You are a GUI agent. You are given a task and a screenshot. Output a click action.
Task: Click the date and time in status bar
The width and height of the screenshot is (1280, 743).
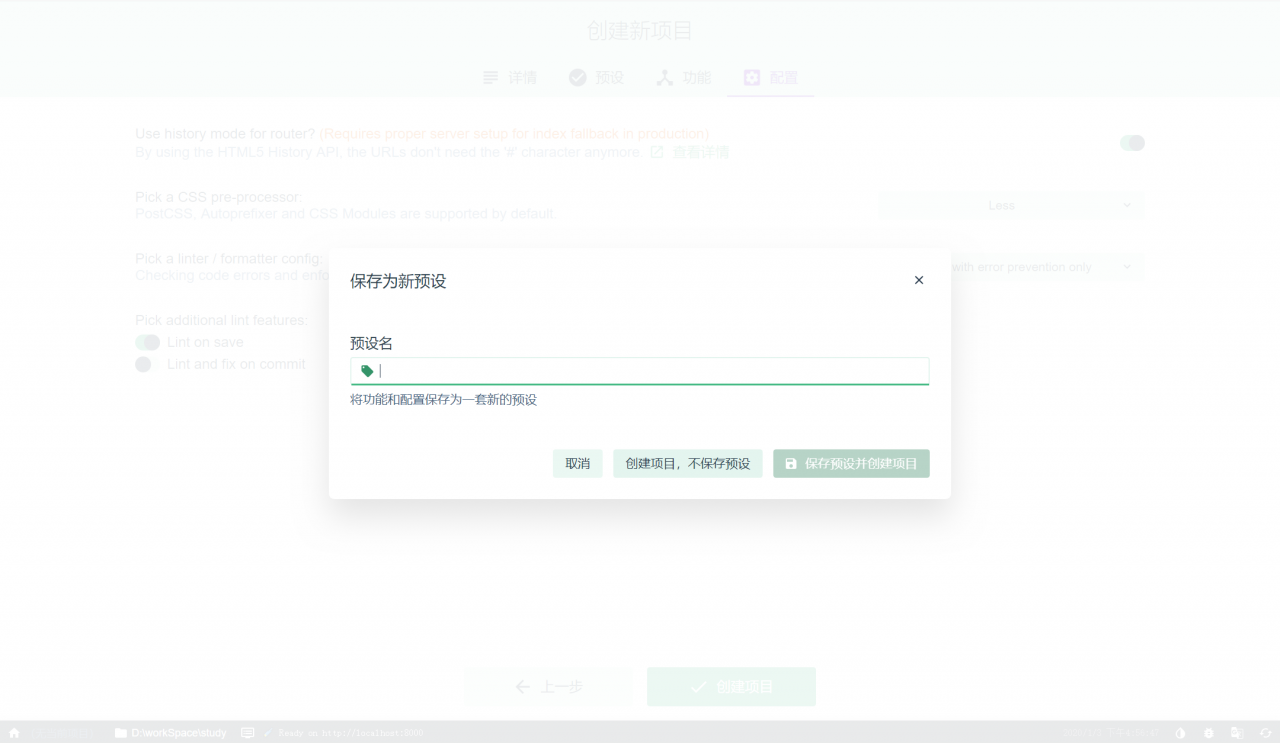pos(1110,733)
